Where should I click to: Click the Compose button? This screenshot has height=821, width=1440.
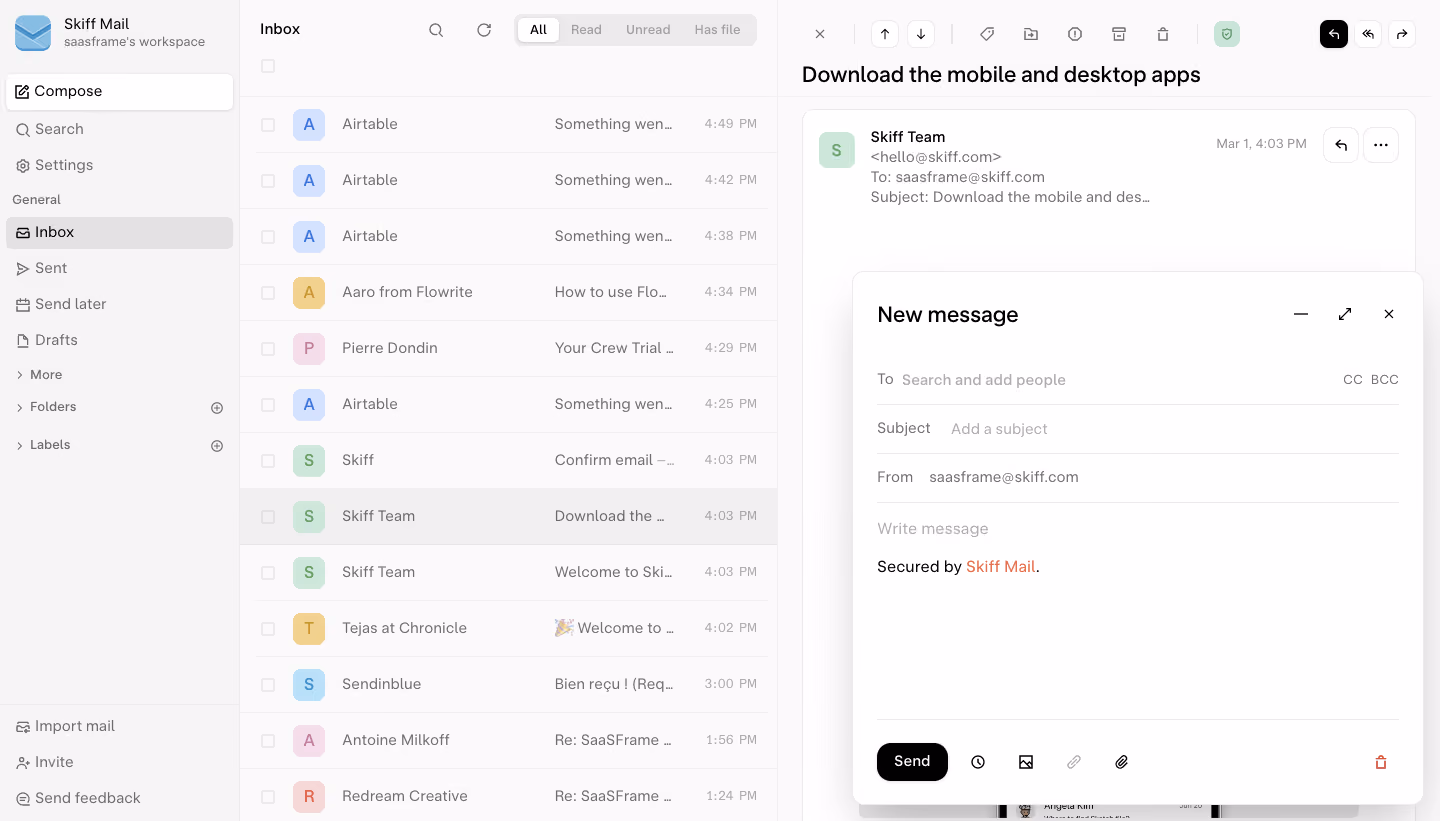coord(119,92)
